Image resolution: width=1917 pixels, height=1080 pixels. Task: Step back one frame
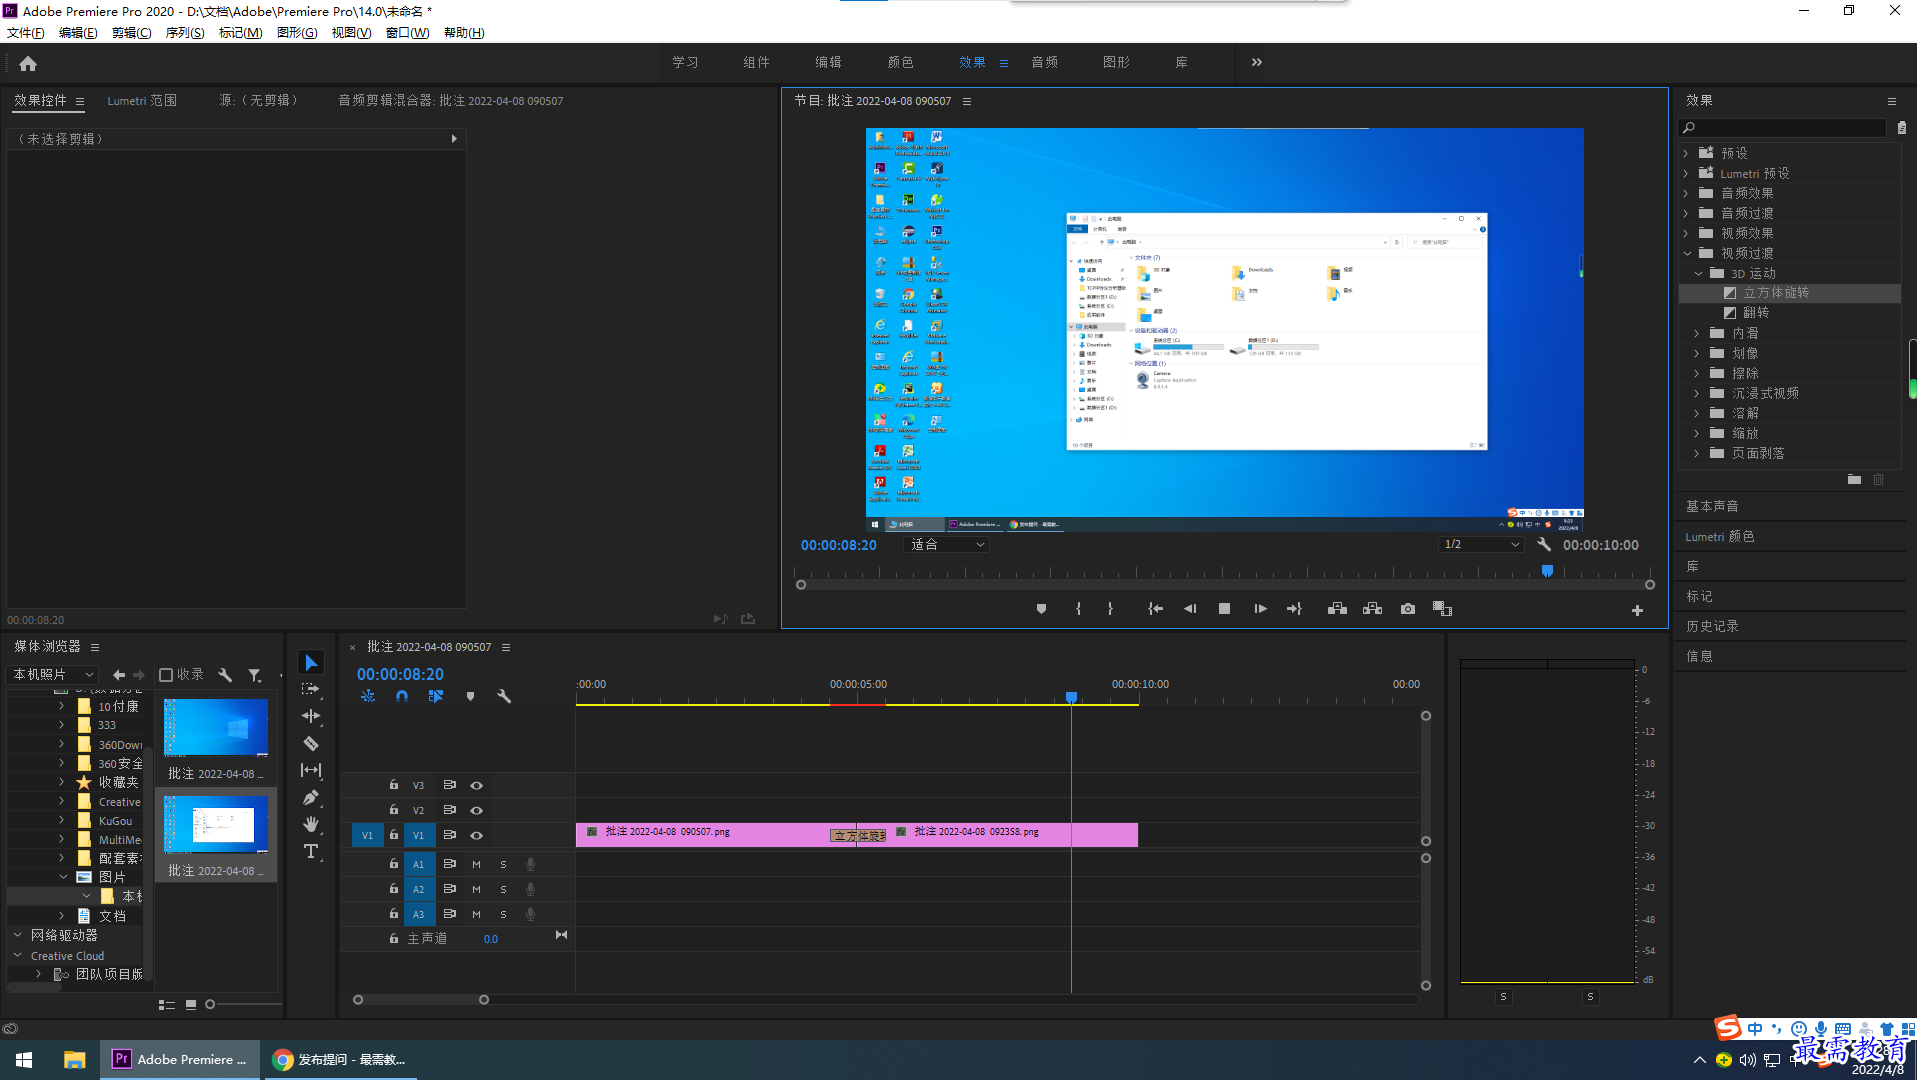point(1190,609)
